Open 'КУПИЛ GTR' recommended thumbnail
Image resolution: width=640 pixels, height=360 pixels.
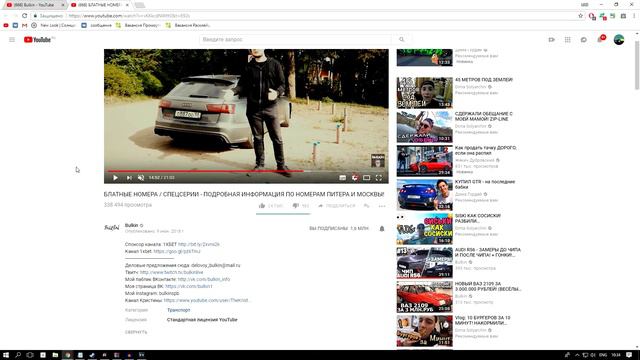[x=424, y=195]
